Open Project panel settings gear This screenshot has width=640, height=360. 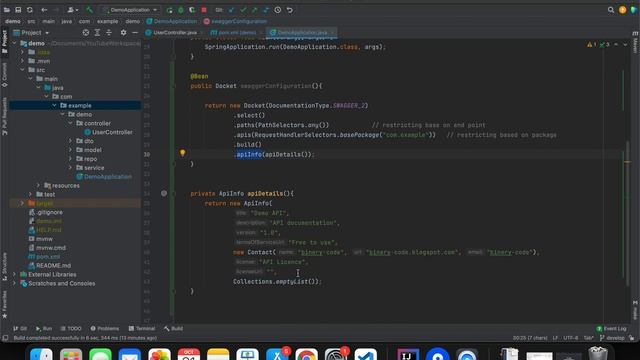[x=123, y=33]
